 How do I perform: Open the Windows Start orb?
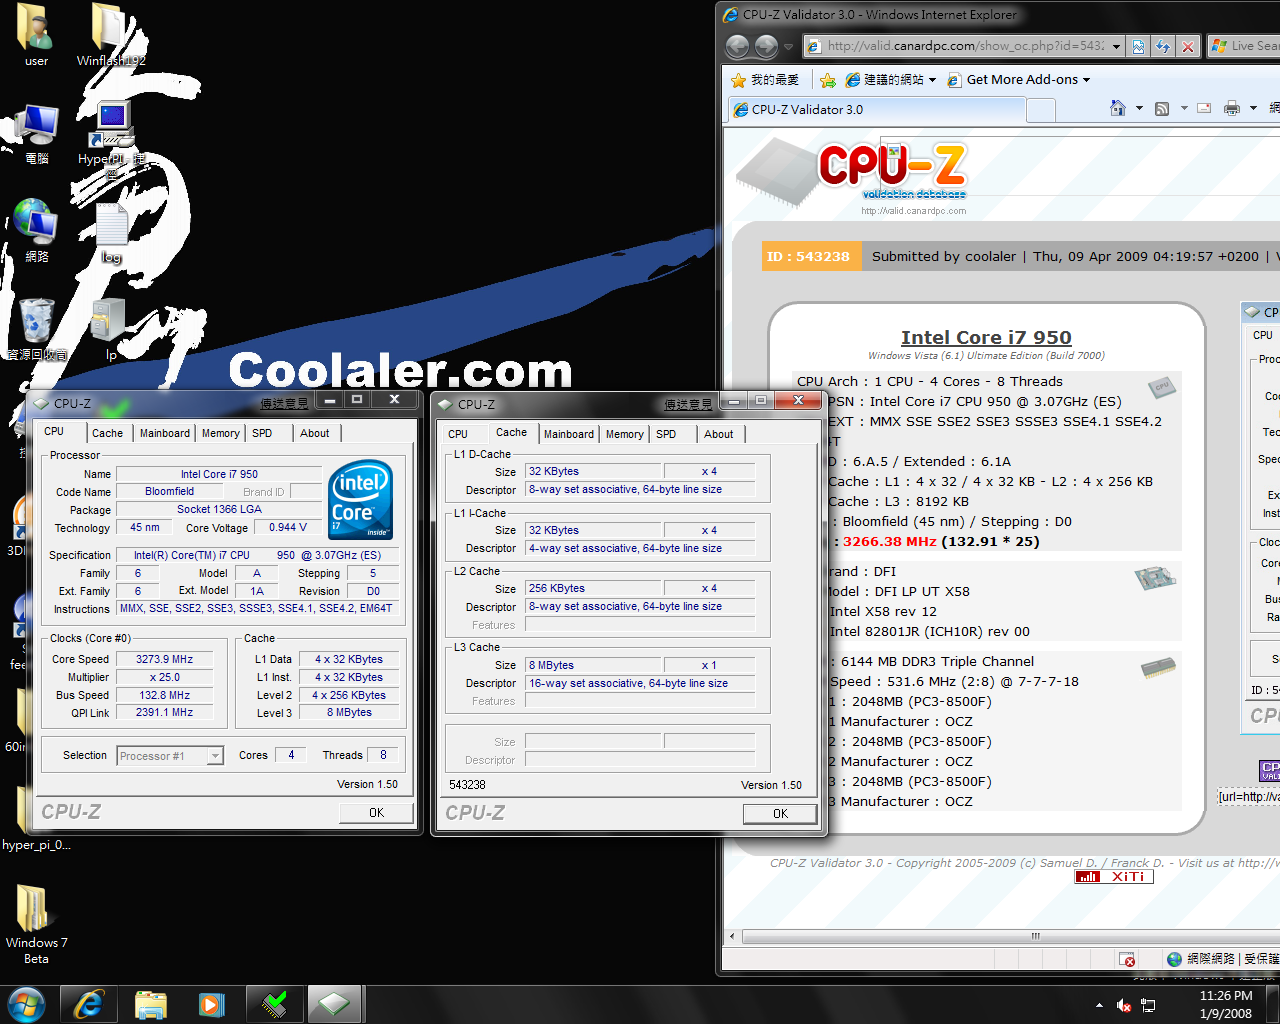[x=26, y=1004]
